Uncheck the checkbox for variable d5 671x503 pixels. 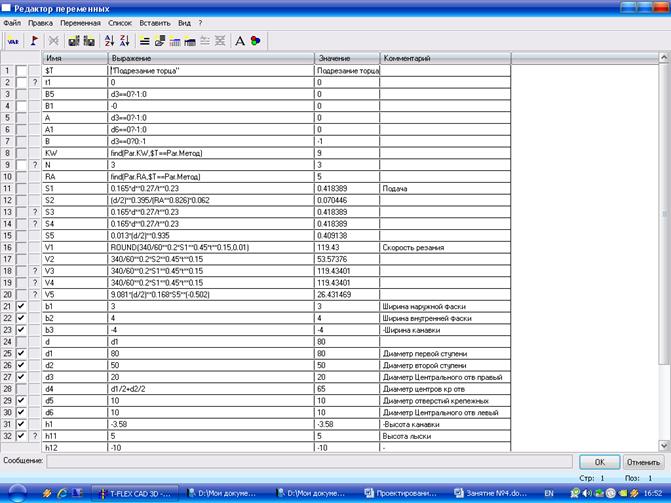(x=21, y=401)
